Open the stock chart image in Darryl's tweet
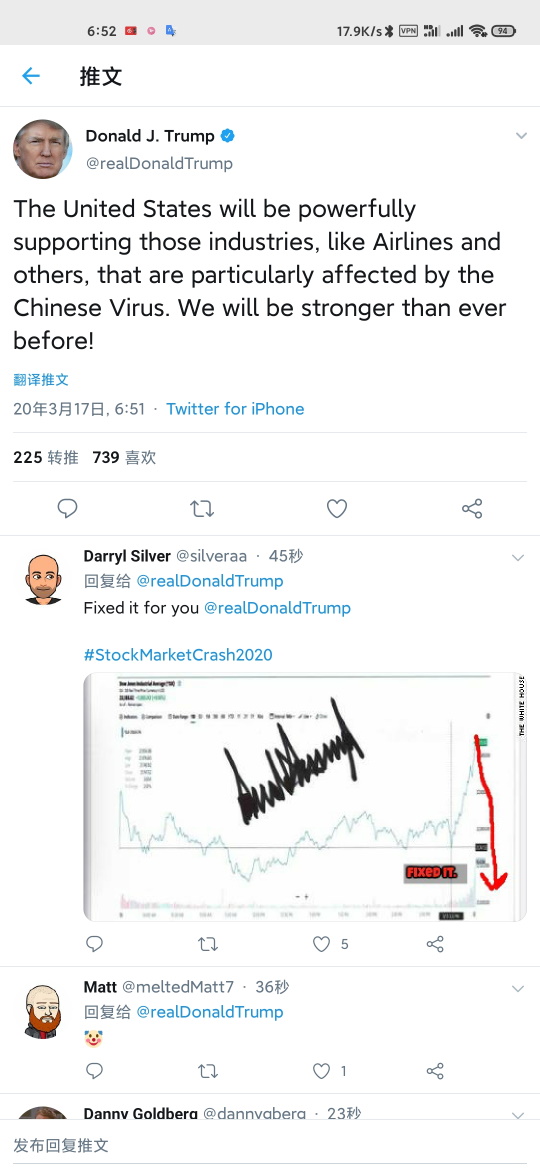The image size is (540, 1170). pyautogui.click(x=305, y=797)
